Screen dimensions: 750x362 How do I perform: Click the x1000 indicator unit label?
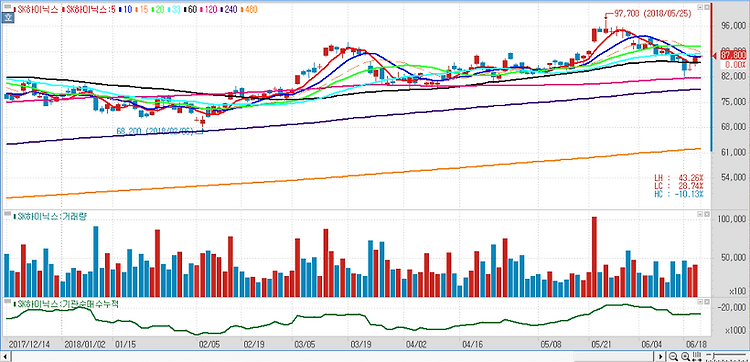(x=736, y=330)
